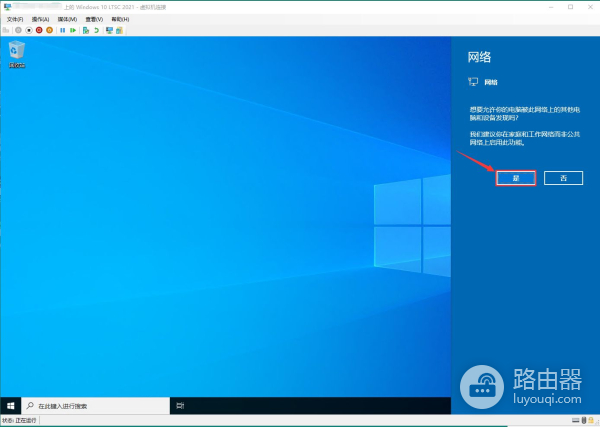The width and height of the screenshot is (600, 427).
Task: Click the keyboard icon in the status bar
Action: click(576, 420)
